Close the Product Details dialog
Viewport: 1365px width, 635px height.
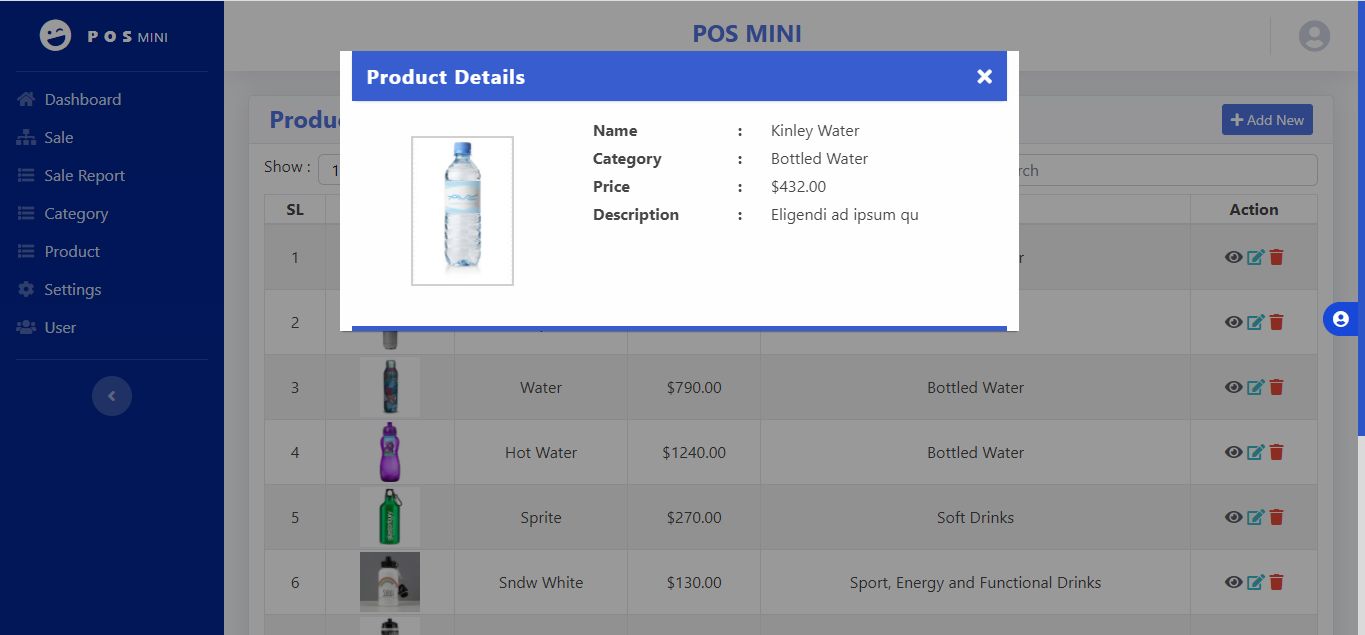[x=984, y=77]
